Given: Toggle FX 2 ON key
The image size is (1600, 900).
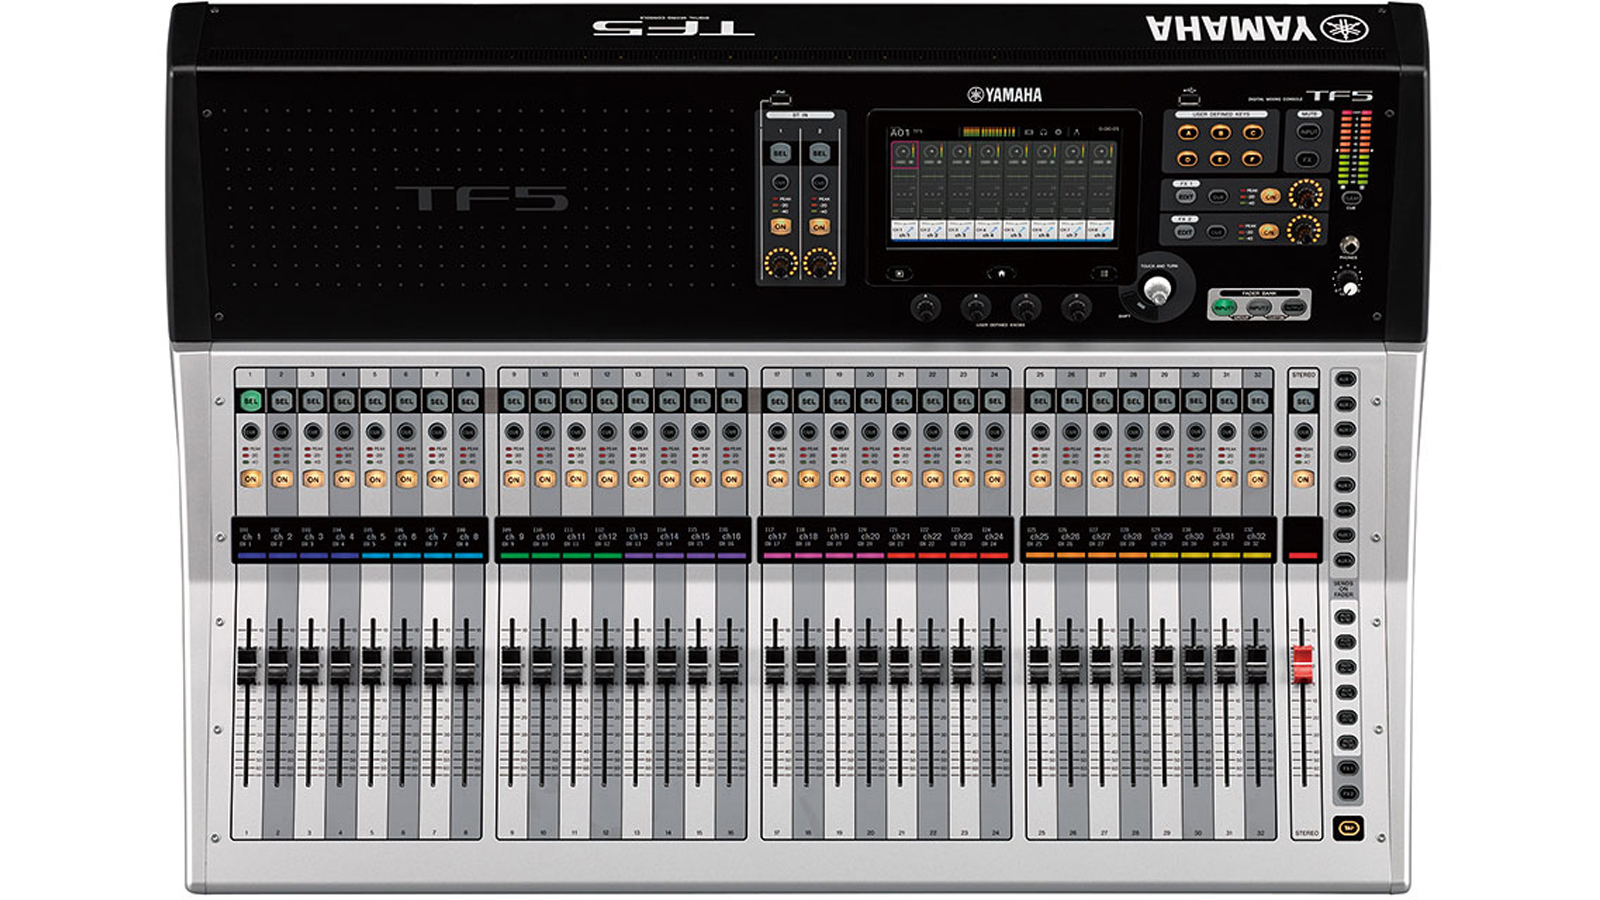Looking at the screenshot, I should click(1268, 231).
